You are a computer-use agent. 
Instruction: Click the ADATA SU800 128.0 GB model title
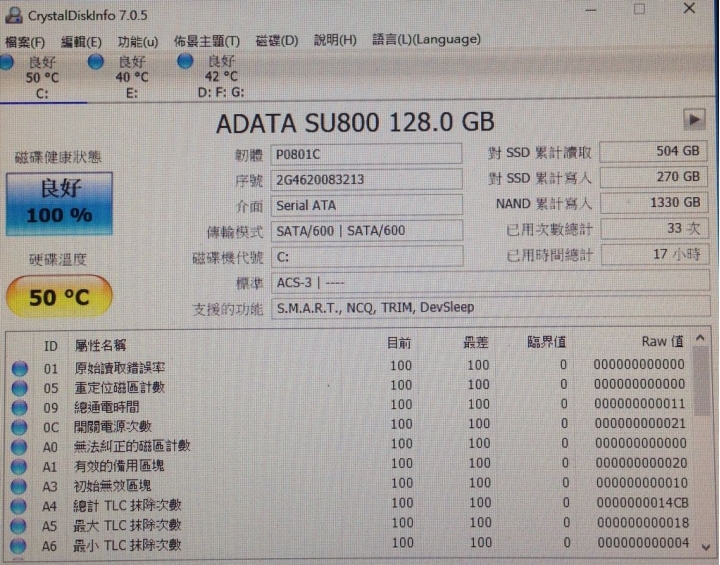355,123
